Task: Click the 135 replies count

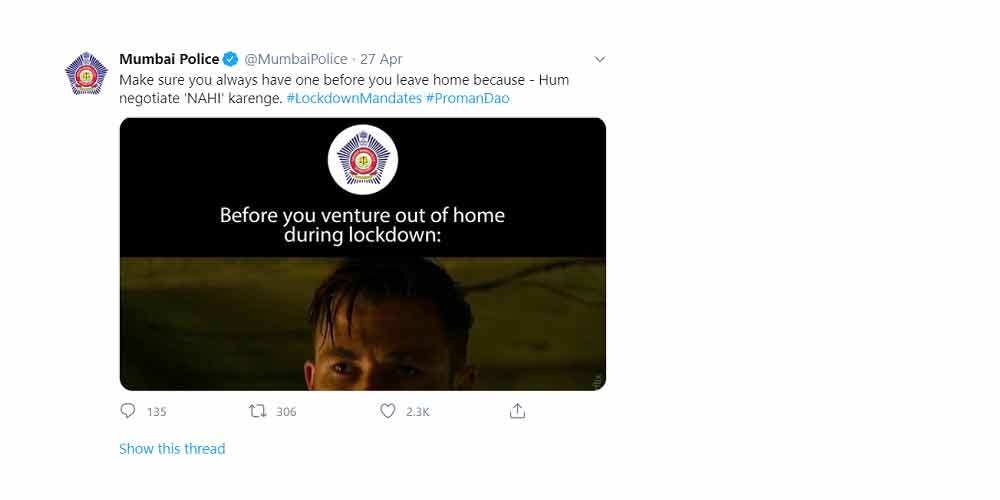Action: click(x=156, y=412)
